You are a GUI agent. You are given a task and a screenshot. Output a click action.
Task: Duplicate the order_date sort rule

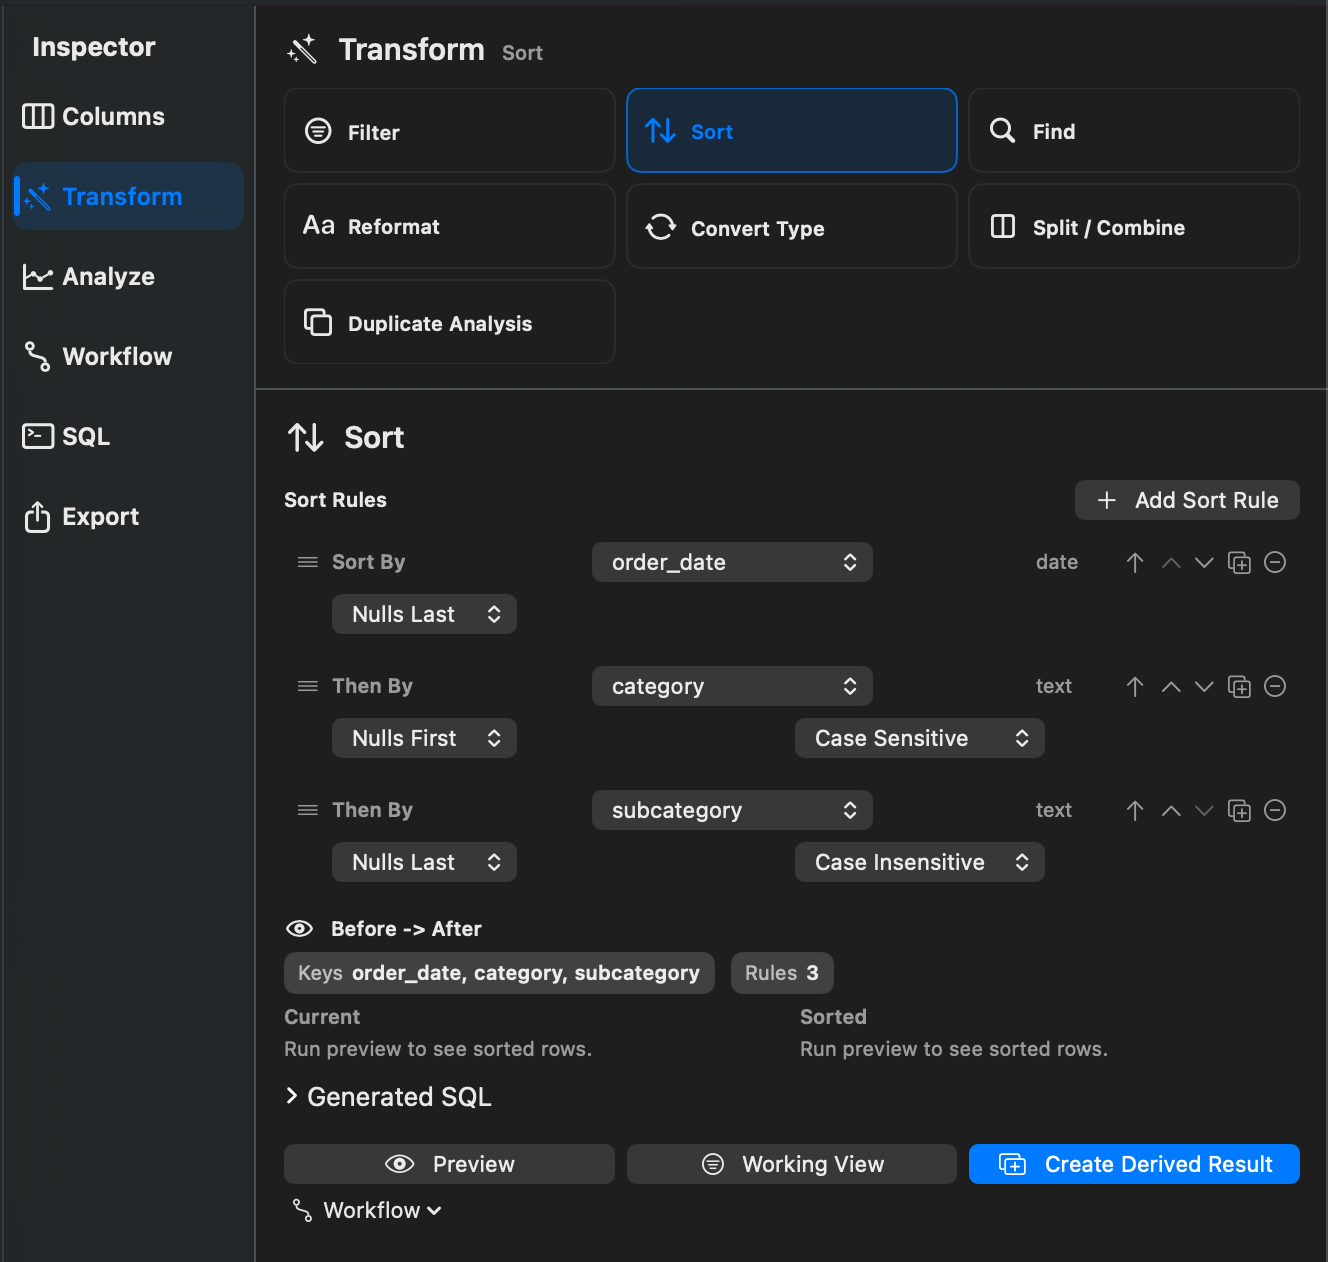(x=1239, y=562)
